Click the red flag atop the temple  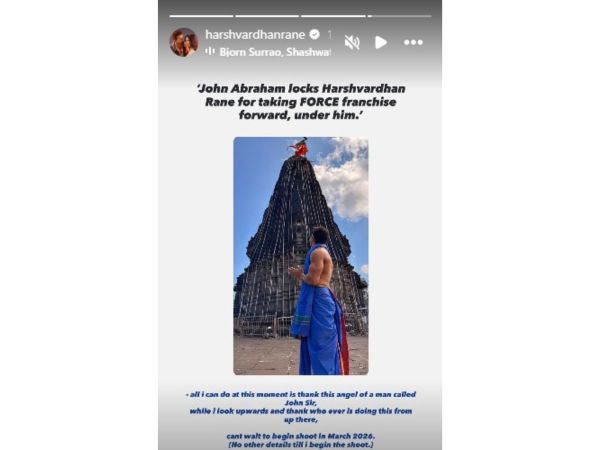(x=299, y=147)
